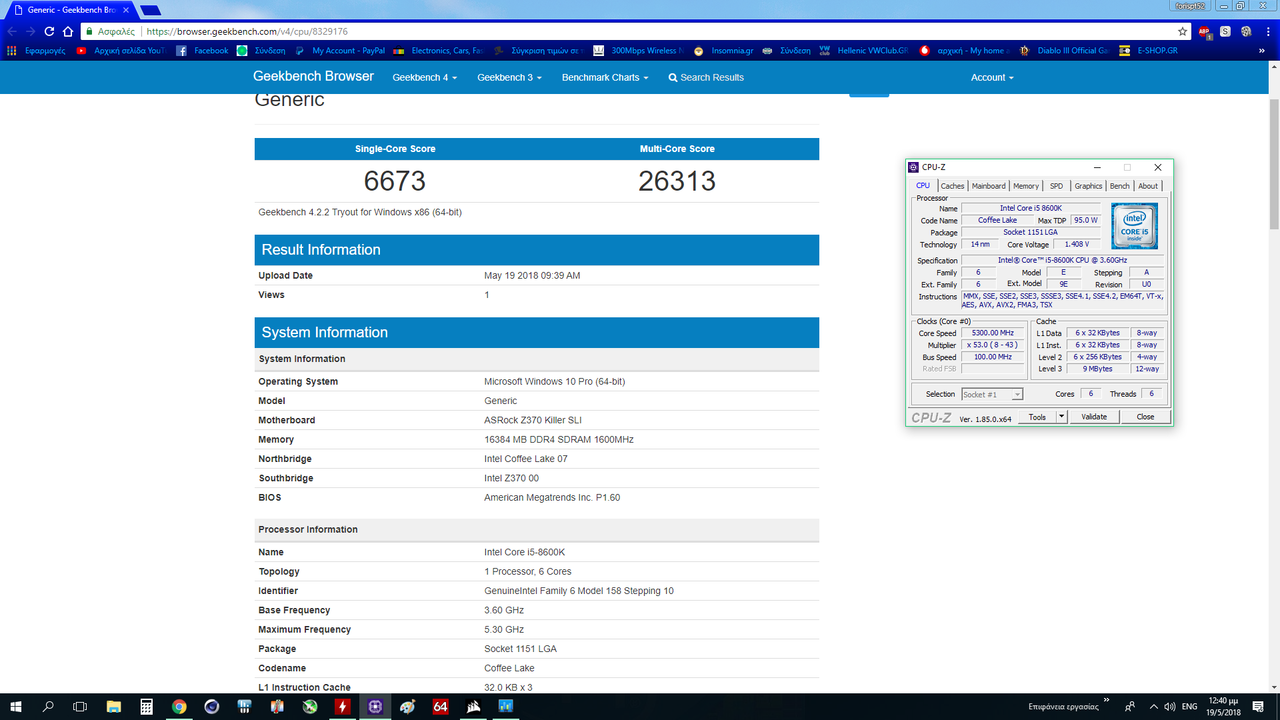The height and width of the screenshot is (720, 1280).
Task: Open the AIDA64 taskbar icon
Action: (x=441, y=706)
